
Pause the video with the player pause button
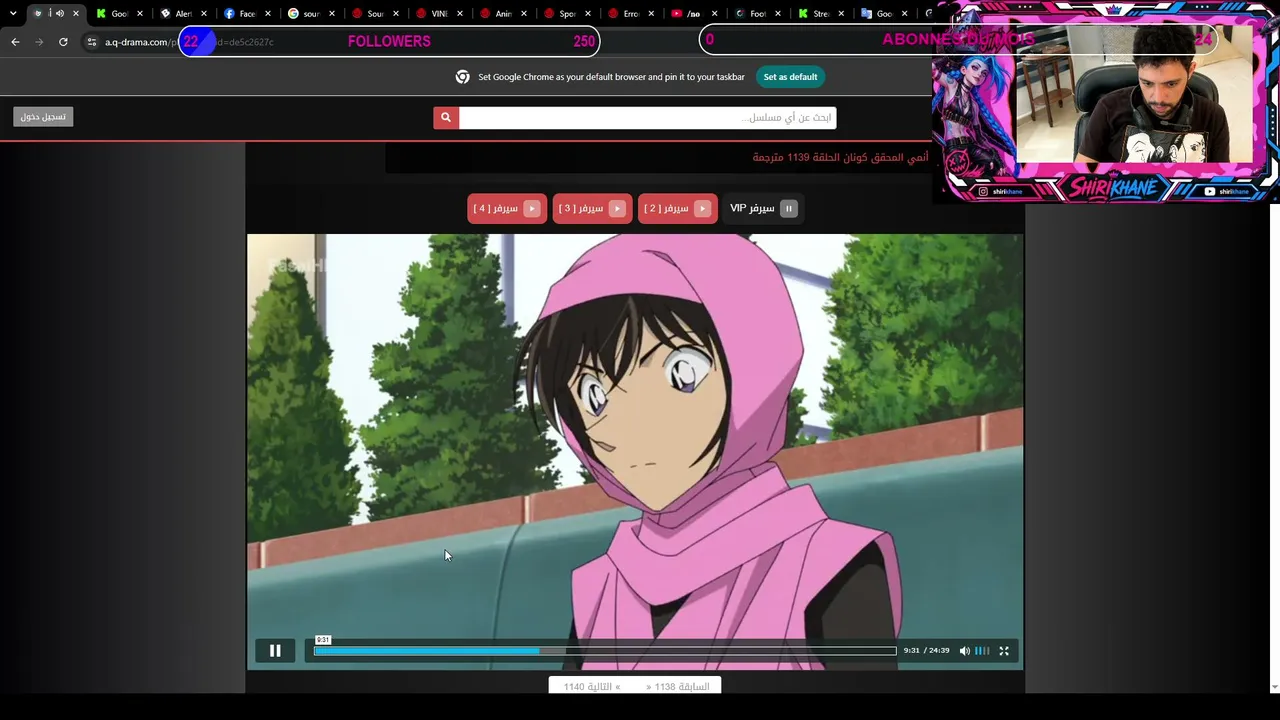click(x=275, y=651)
